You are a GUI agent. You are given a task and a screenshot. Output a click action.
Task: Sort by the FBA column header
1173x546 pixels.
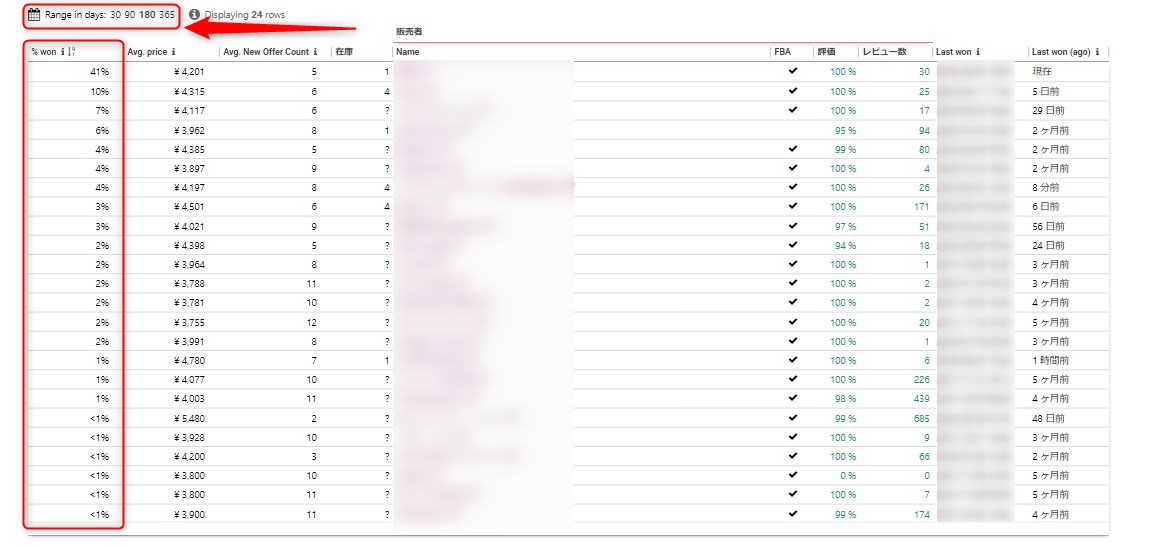(x=782, y=52)
